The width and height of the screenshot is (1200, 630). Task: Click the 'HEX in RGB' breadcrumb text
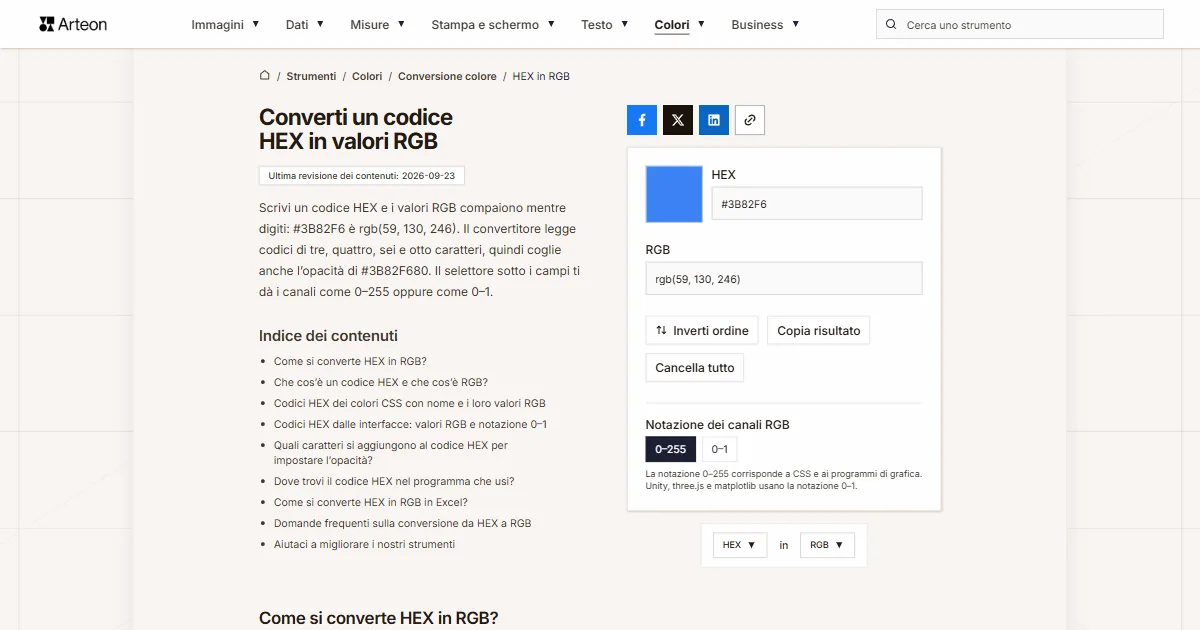(x=541, y=76)
